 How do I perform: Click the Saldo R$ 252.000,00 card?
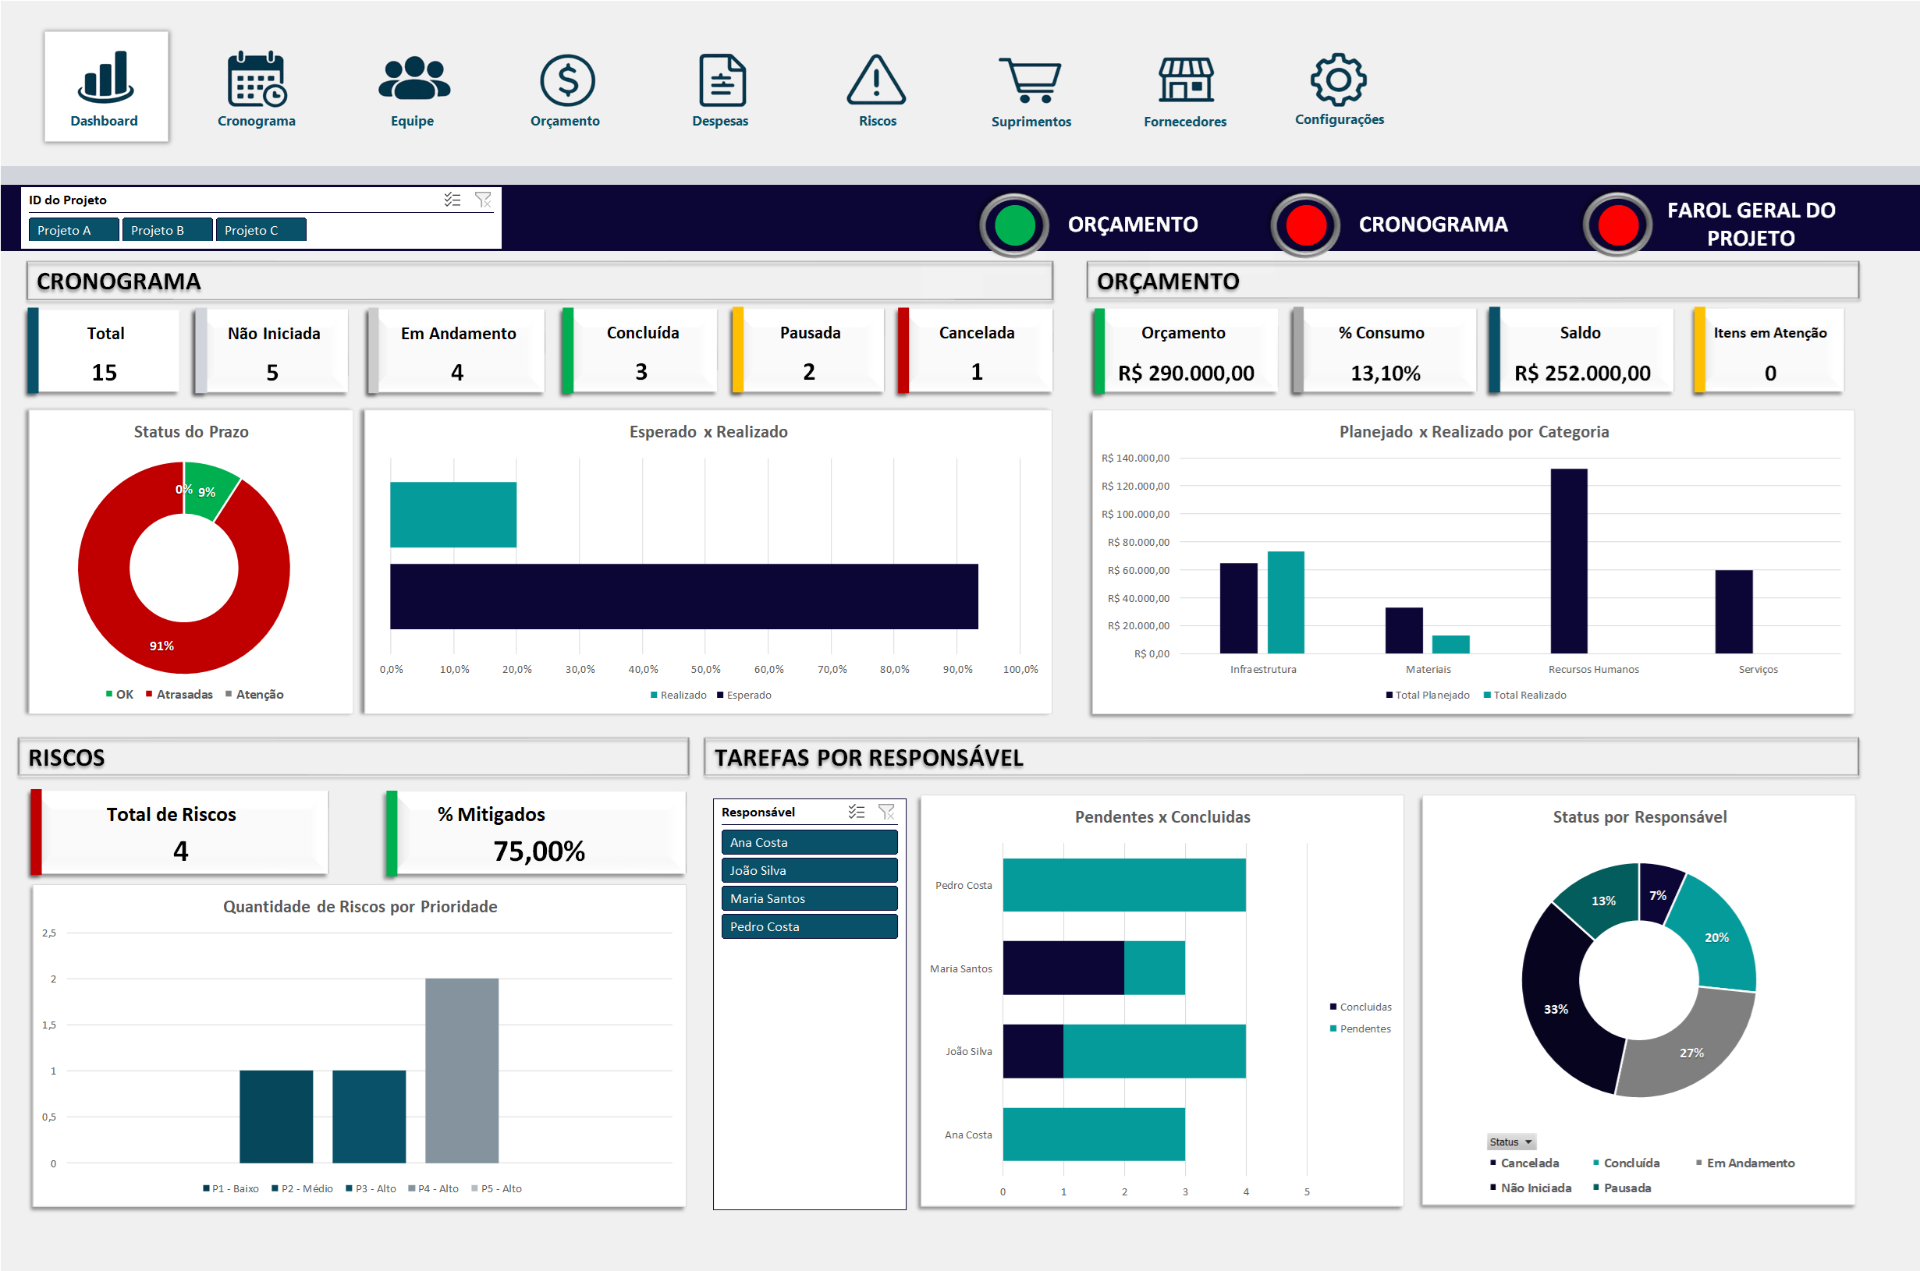pyautogui.click(x=1581, y=352)
